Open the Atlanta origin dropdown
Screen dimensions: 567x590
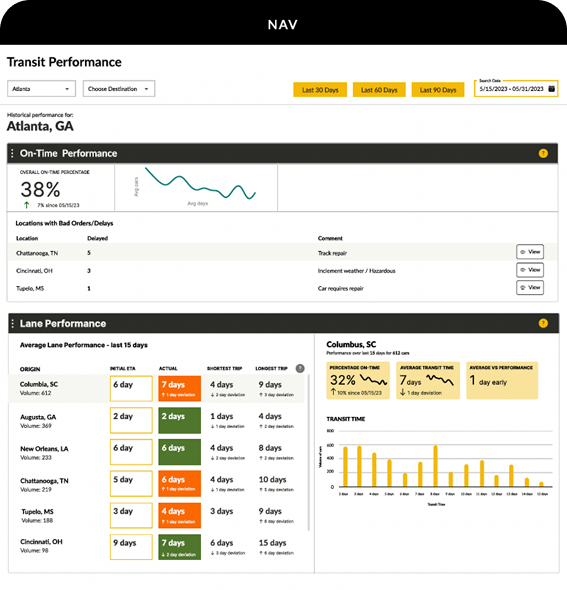pyautogui.click(x=41, y=89)
